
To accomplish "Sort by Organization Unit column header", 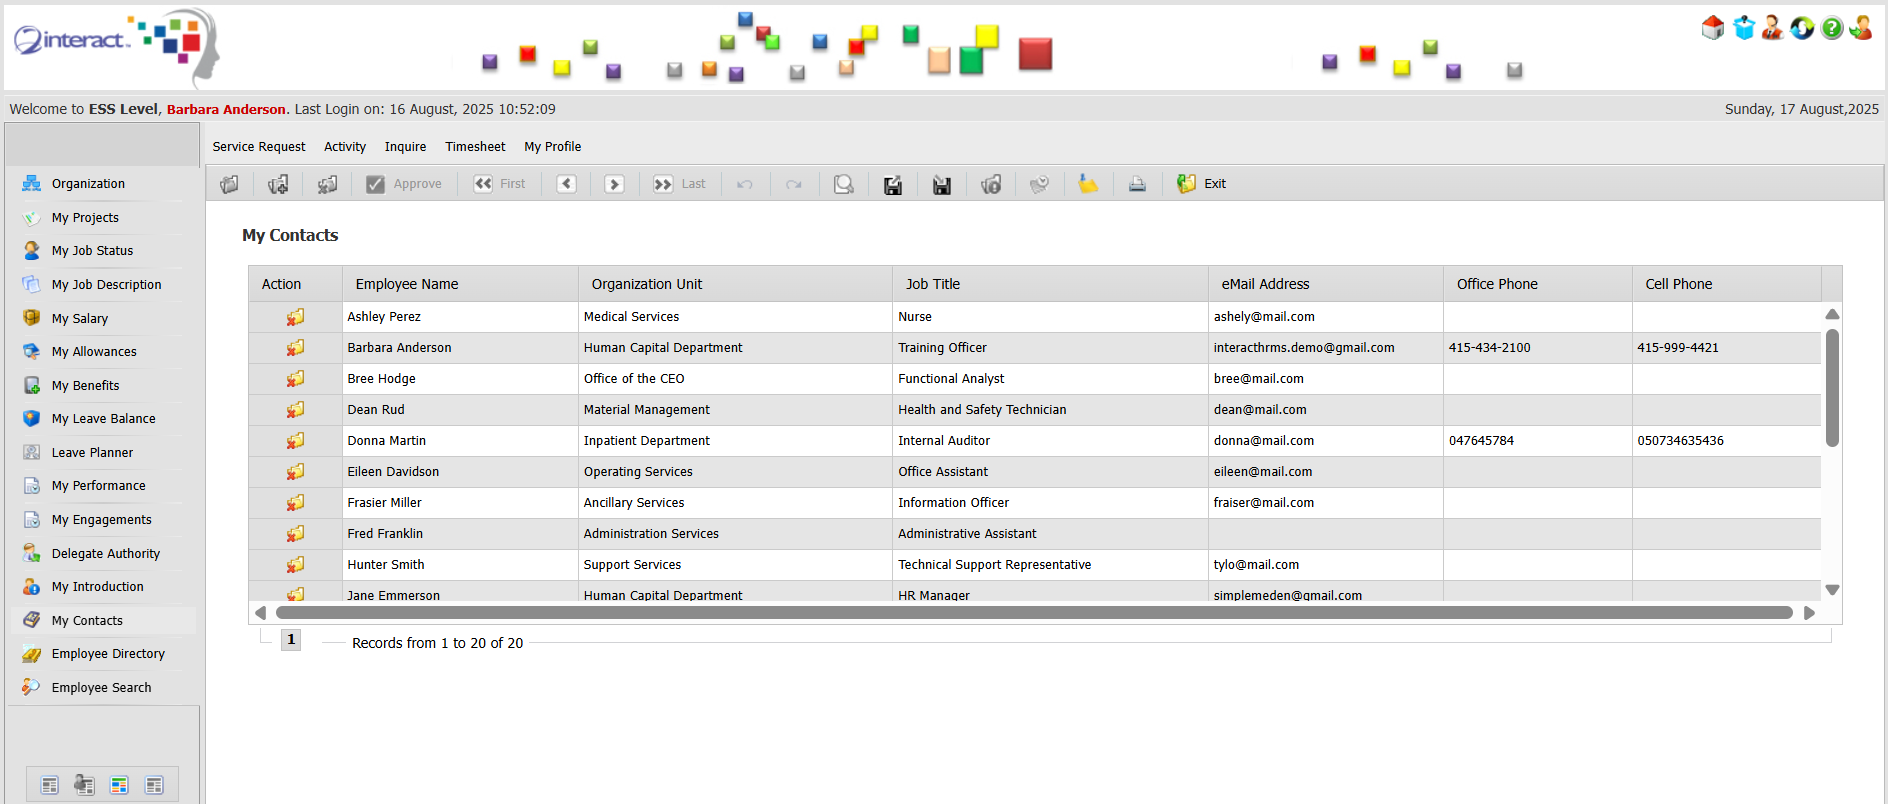I will tap(735, 284).
